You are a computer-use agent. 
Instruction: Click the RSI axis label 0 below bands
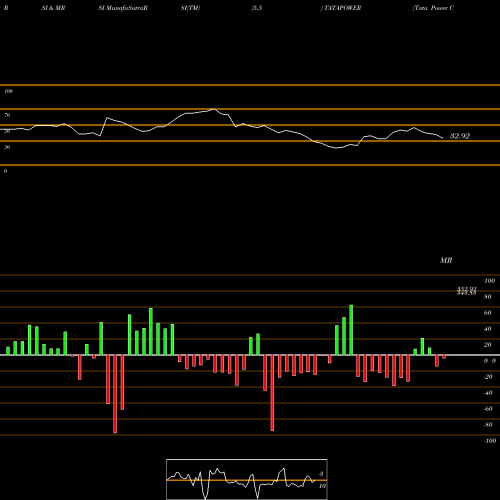point(5,171)
